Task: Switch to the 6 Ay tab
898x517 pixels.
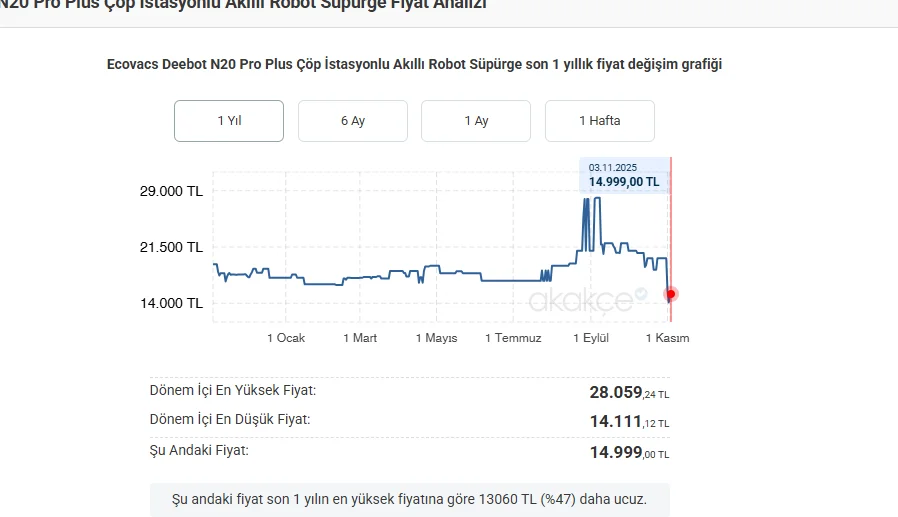Action: click(352, 121)
